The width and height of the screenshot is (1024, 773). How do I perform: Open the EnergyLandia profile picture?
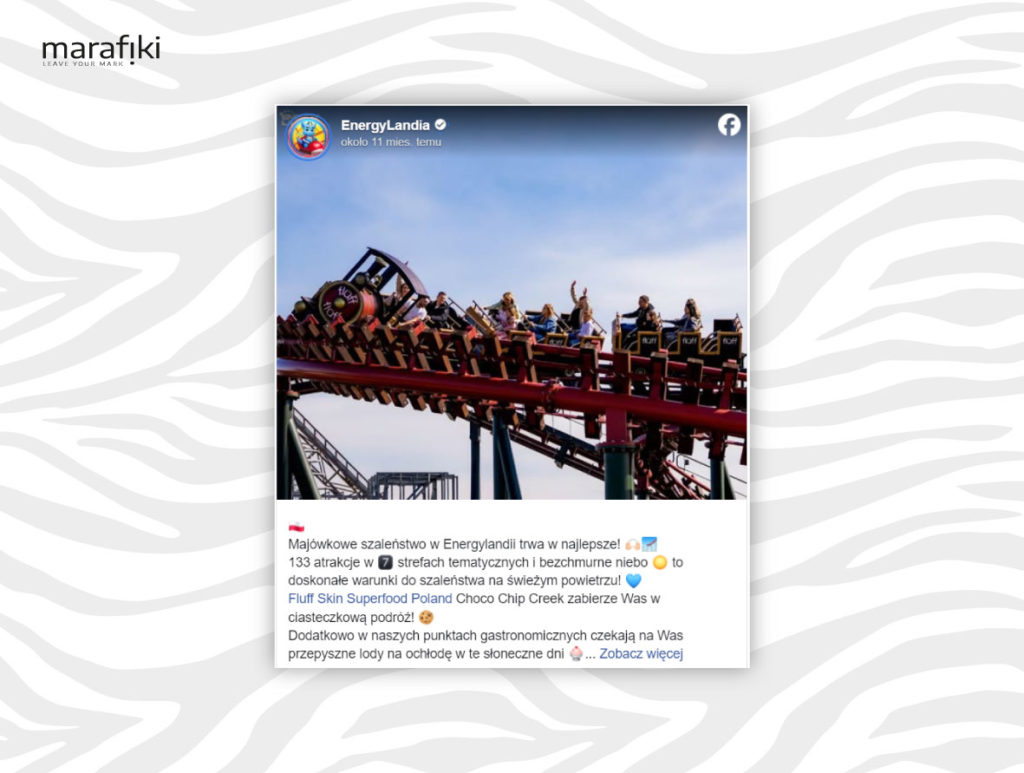308,136
